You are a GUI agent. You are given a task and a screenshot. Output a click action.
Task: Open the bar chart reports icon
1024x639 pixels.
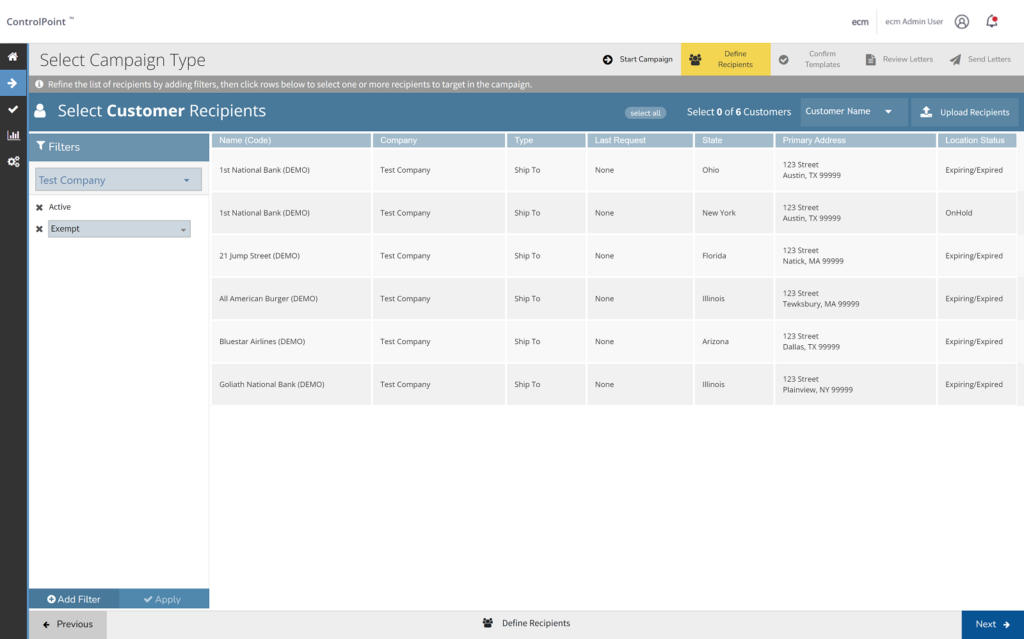coord(13,135)
